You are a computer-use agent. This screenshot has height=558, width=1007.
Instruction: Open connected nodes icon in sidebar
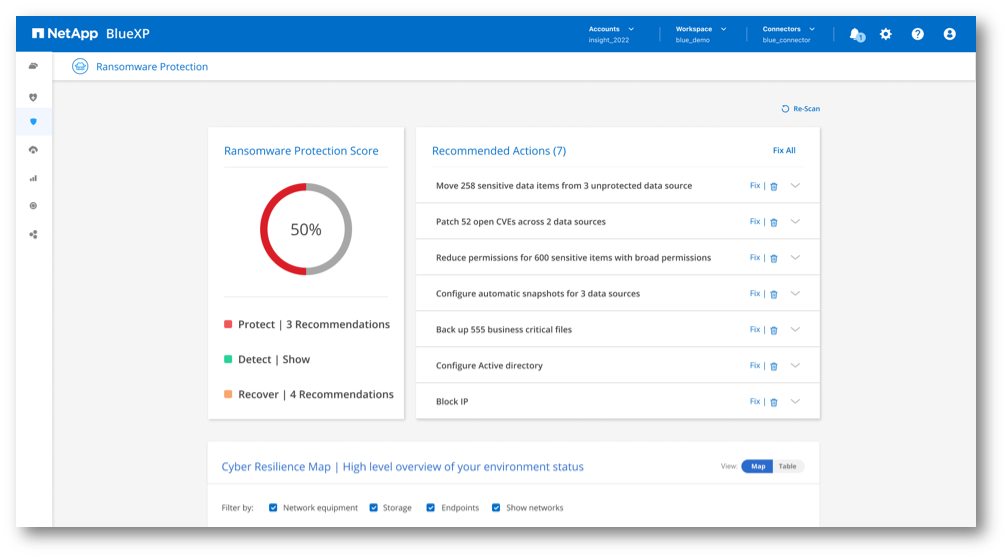click(x=33, y=234)
